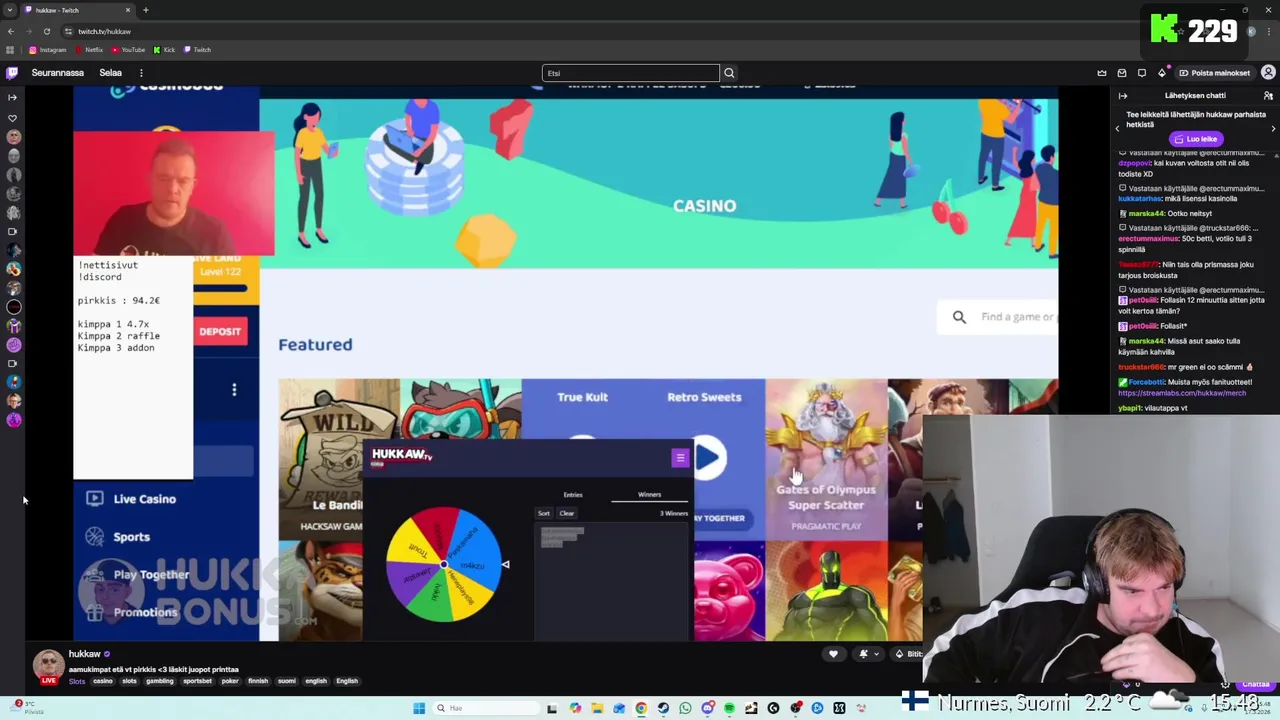Open the Selaa (Browse) tab
This screenshot has height=720, width=1280.
coord(110,73)
